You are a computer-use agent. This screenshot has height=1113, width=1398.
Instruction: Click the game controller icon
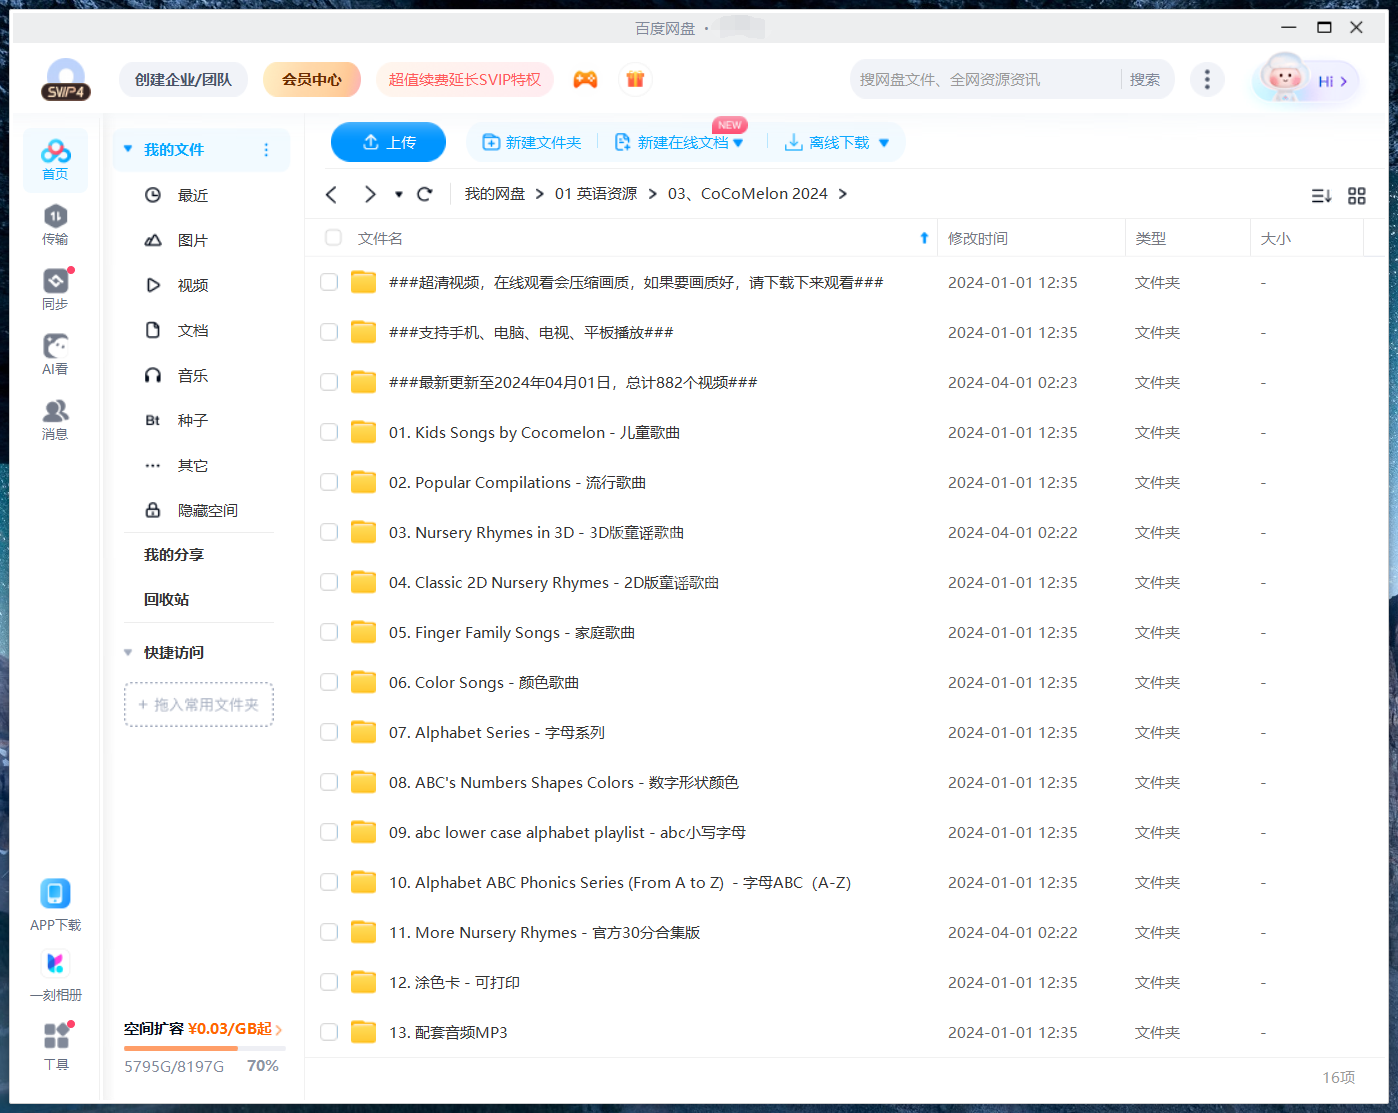tap(585, 80)
